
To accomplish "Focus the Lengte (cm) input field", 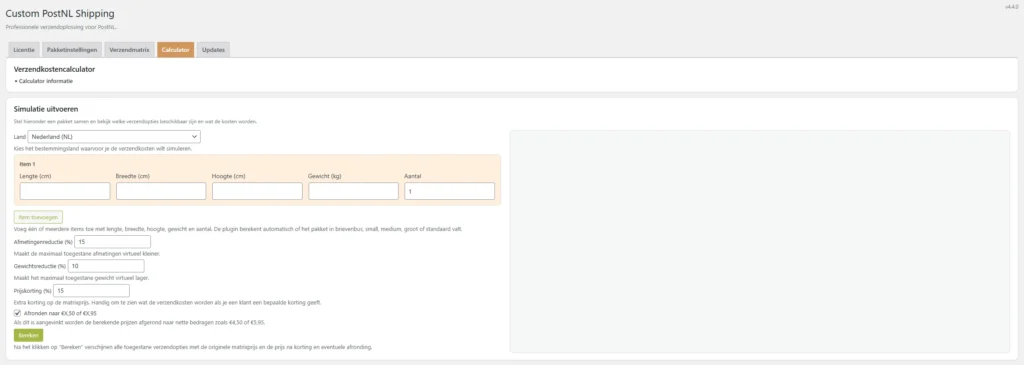I will (65, 191).
